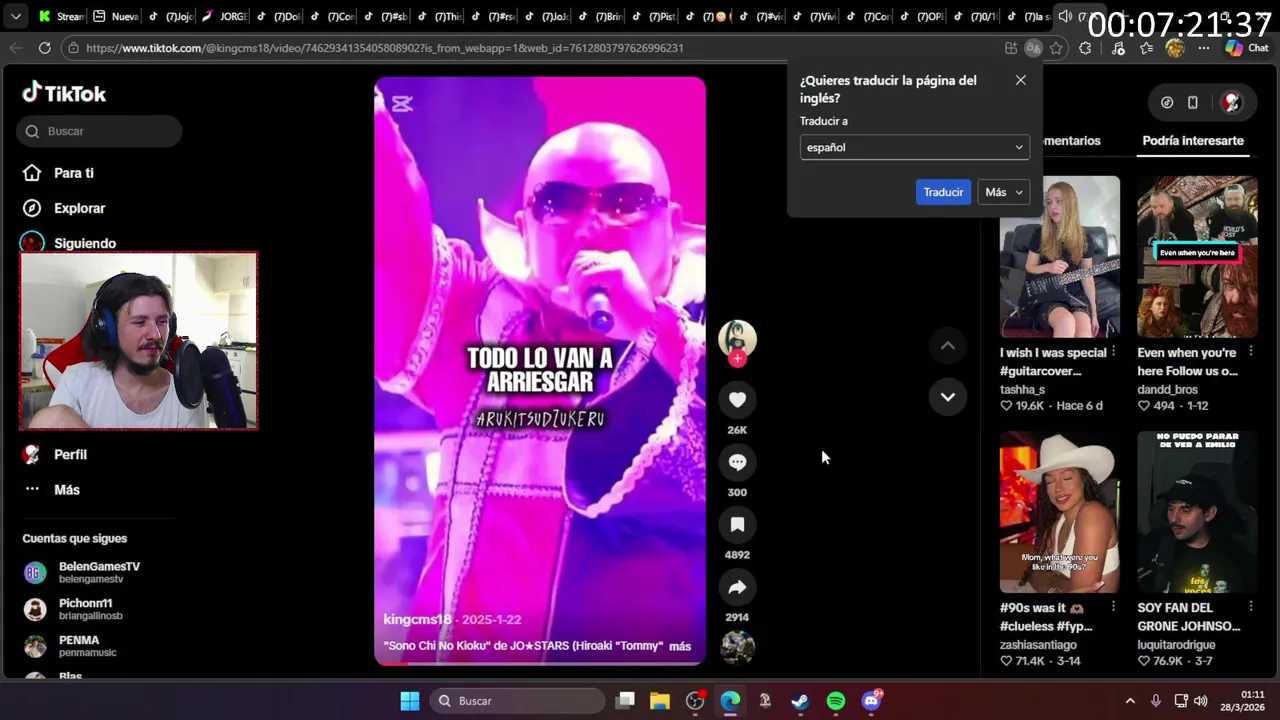Screen dimensions: 1280x720
Task: Open the profile avatar in TikTok header
Action: coord(1232,102)
